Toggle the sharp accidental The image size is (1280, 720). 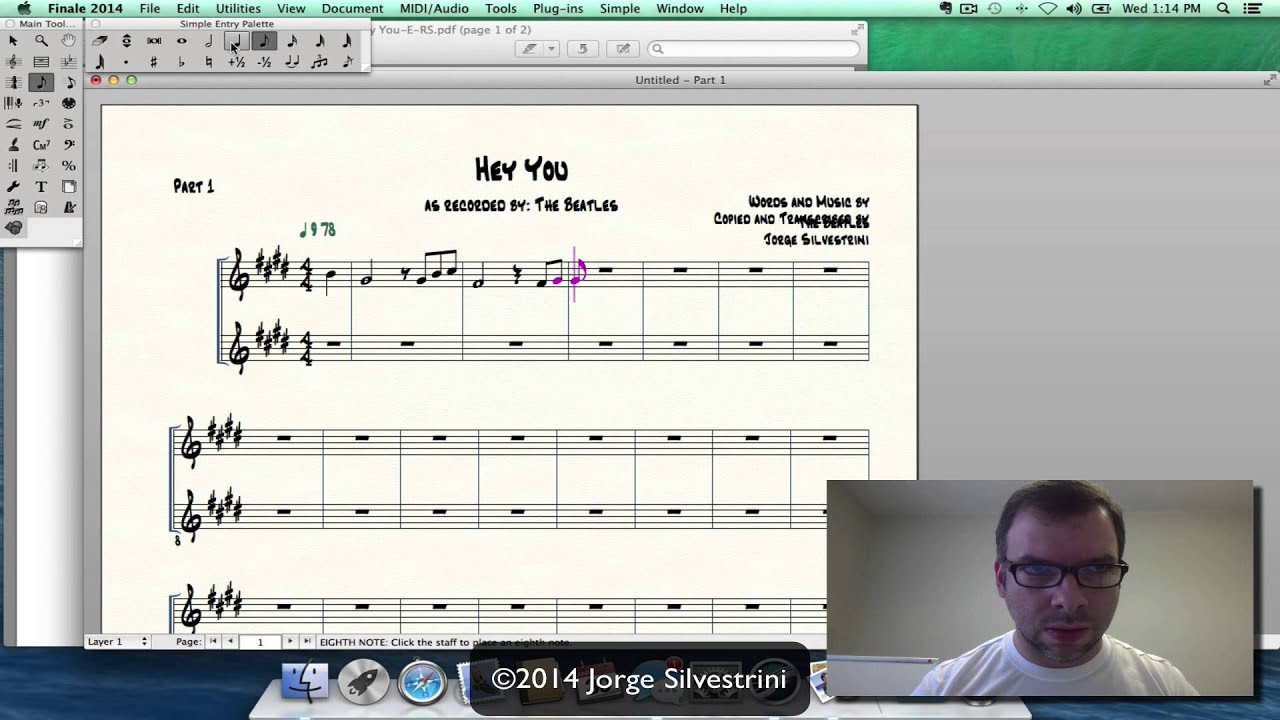click(153, 62)
